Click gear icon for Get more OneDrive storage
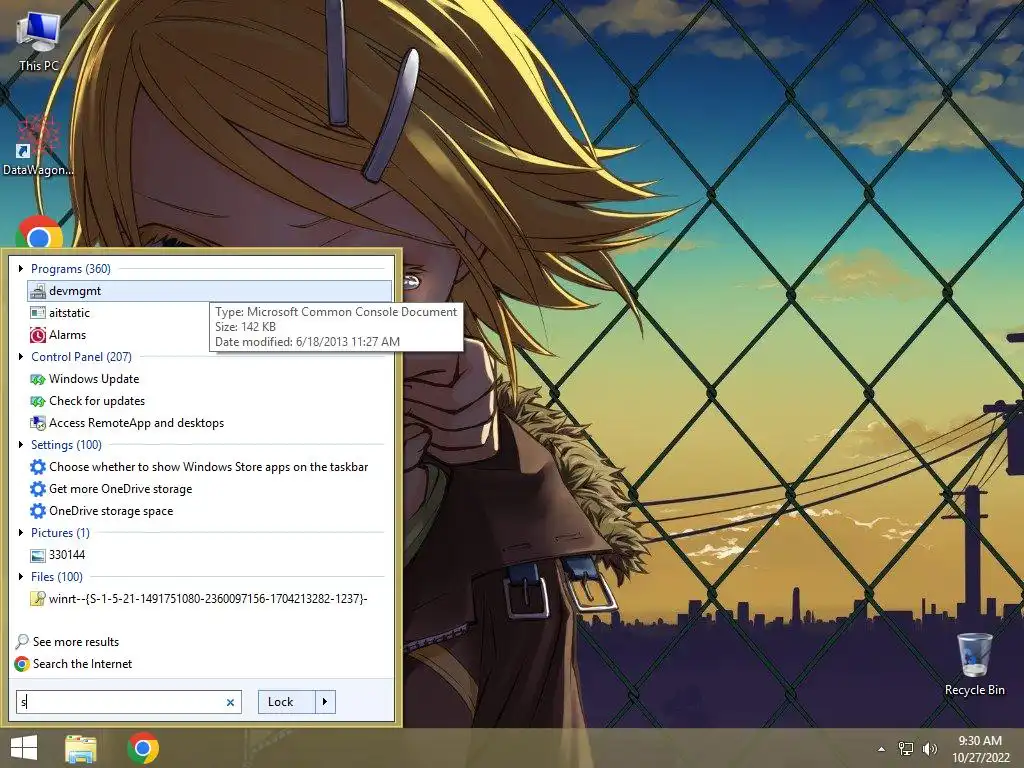This screenshot has width=1024, height=768. coord(38,489)
